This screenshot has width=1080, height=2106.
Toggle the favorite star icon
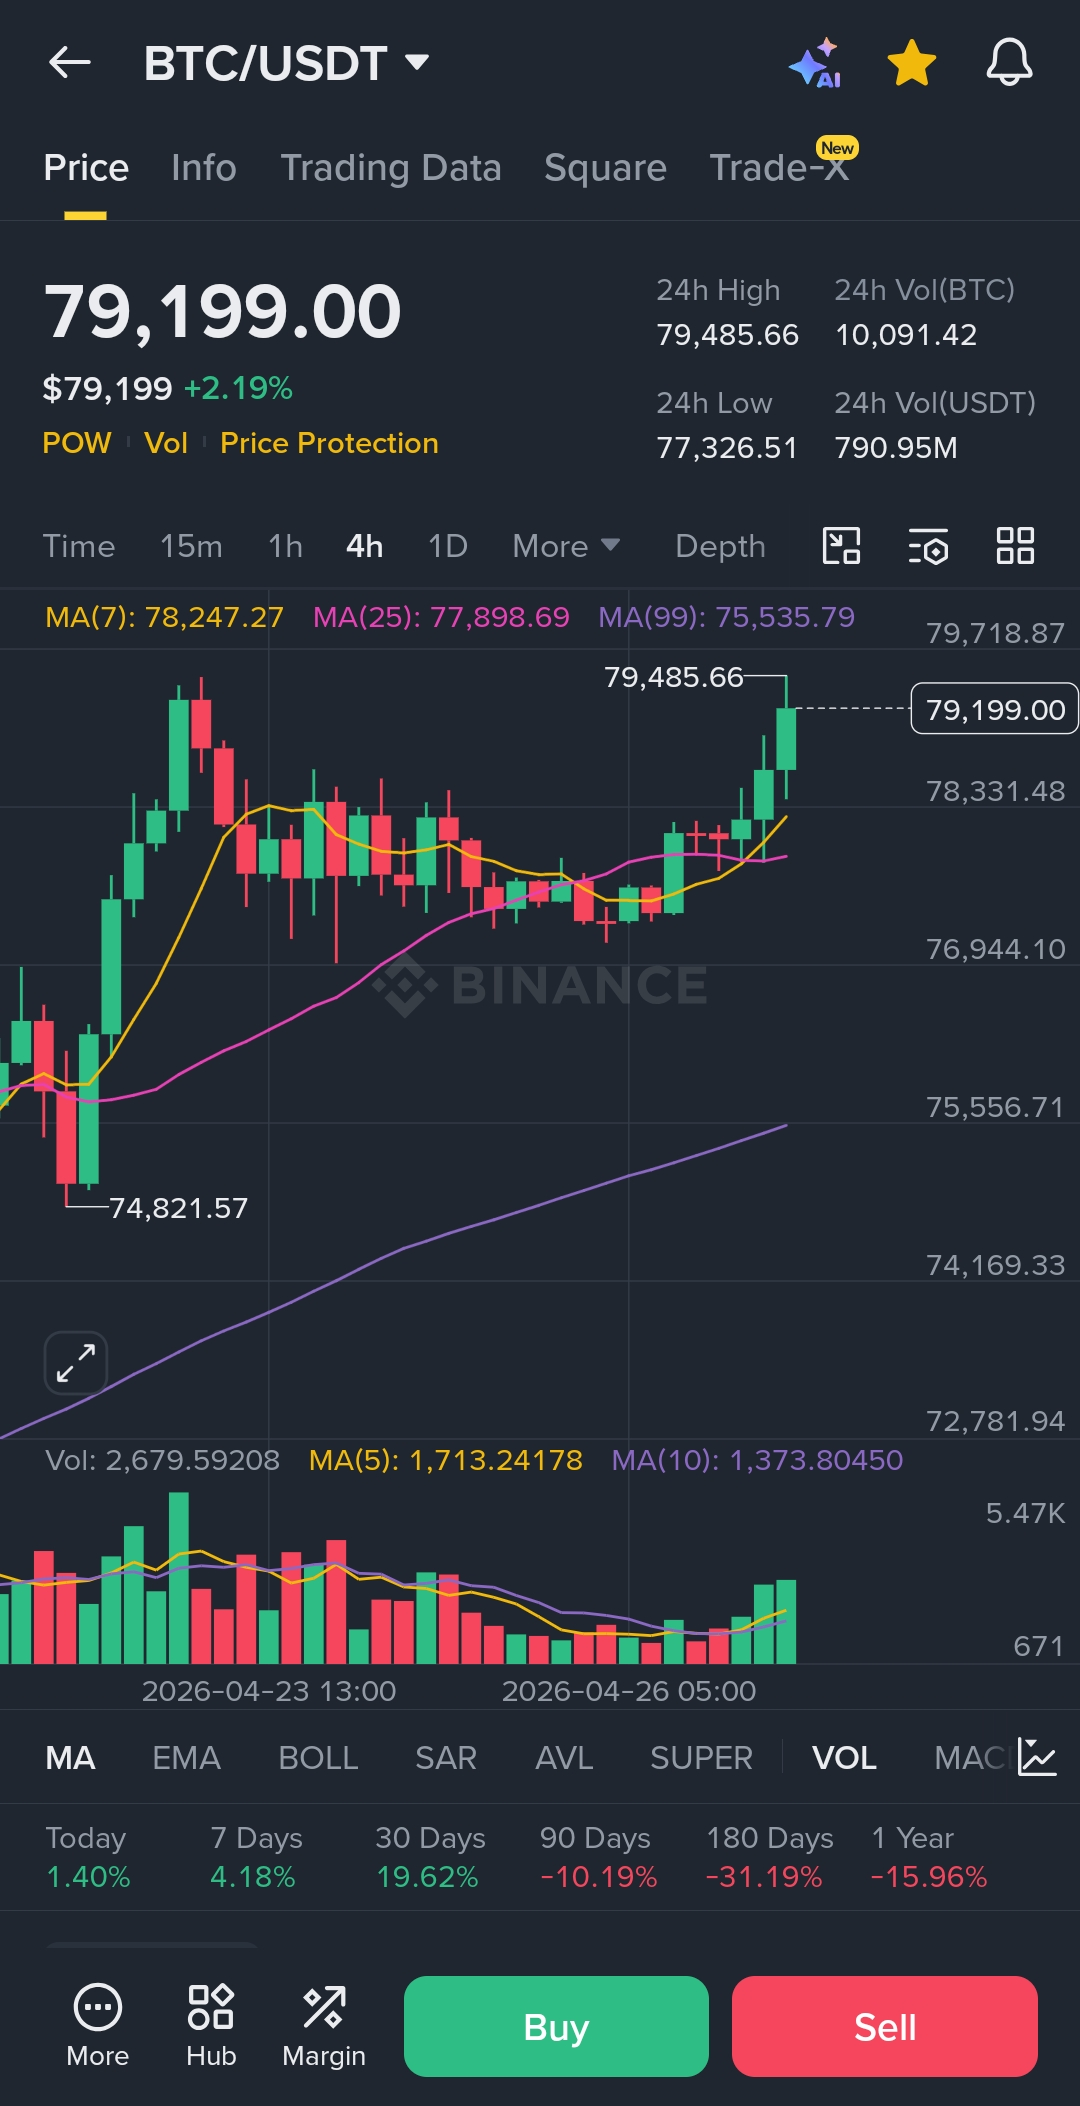912,63
